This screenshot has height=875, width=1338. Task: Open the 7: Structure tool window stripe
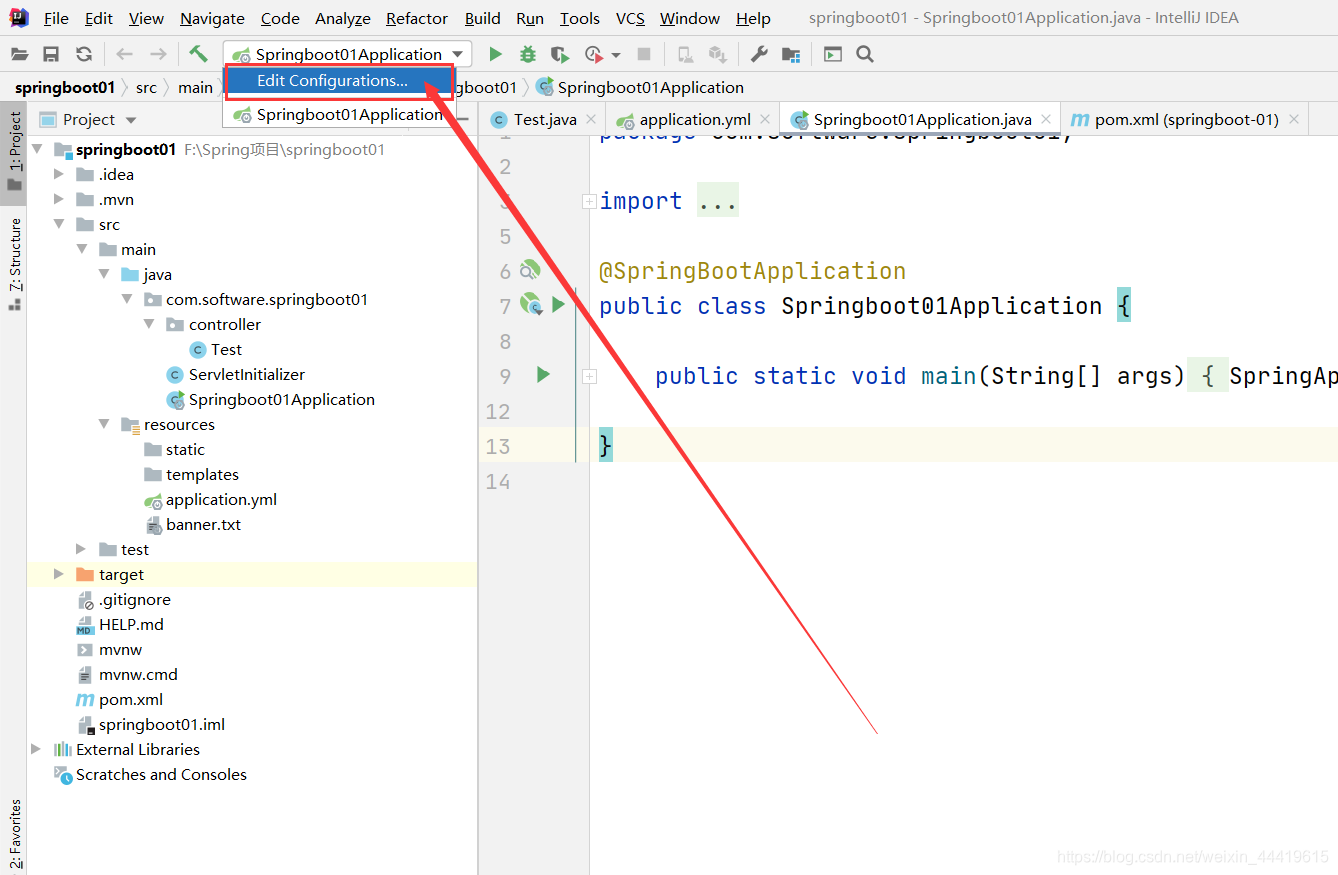15,263
